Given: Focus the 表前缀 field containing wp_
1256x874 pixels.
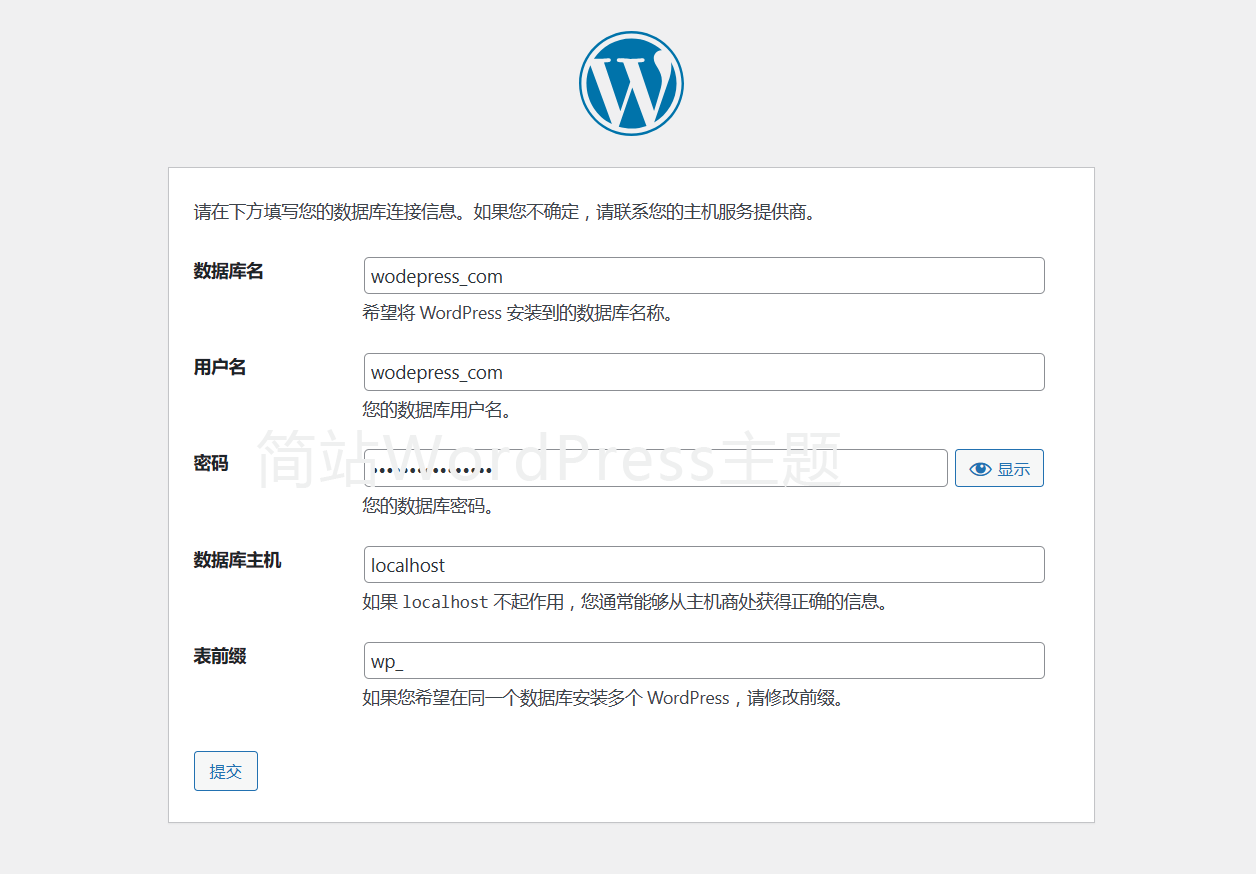Looking at the screenshot, I should pyautogui.click(x=703, y=661).
